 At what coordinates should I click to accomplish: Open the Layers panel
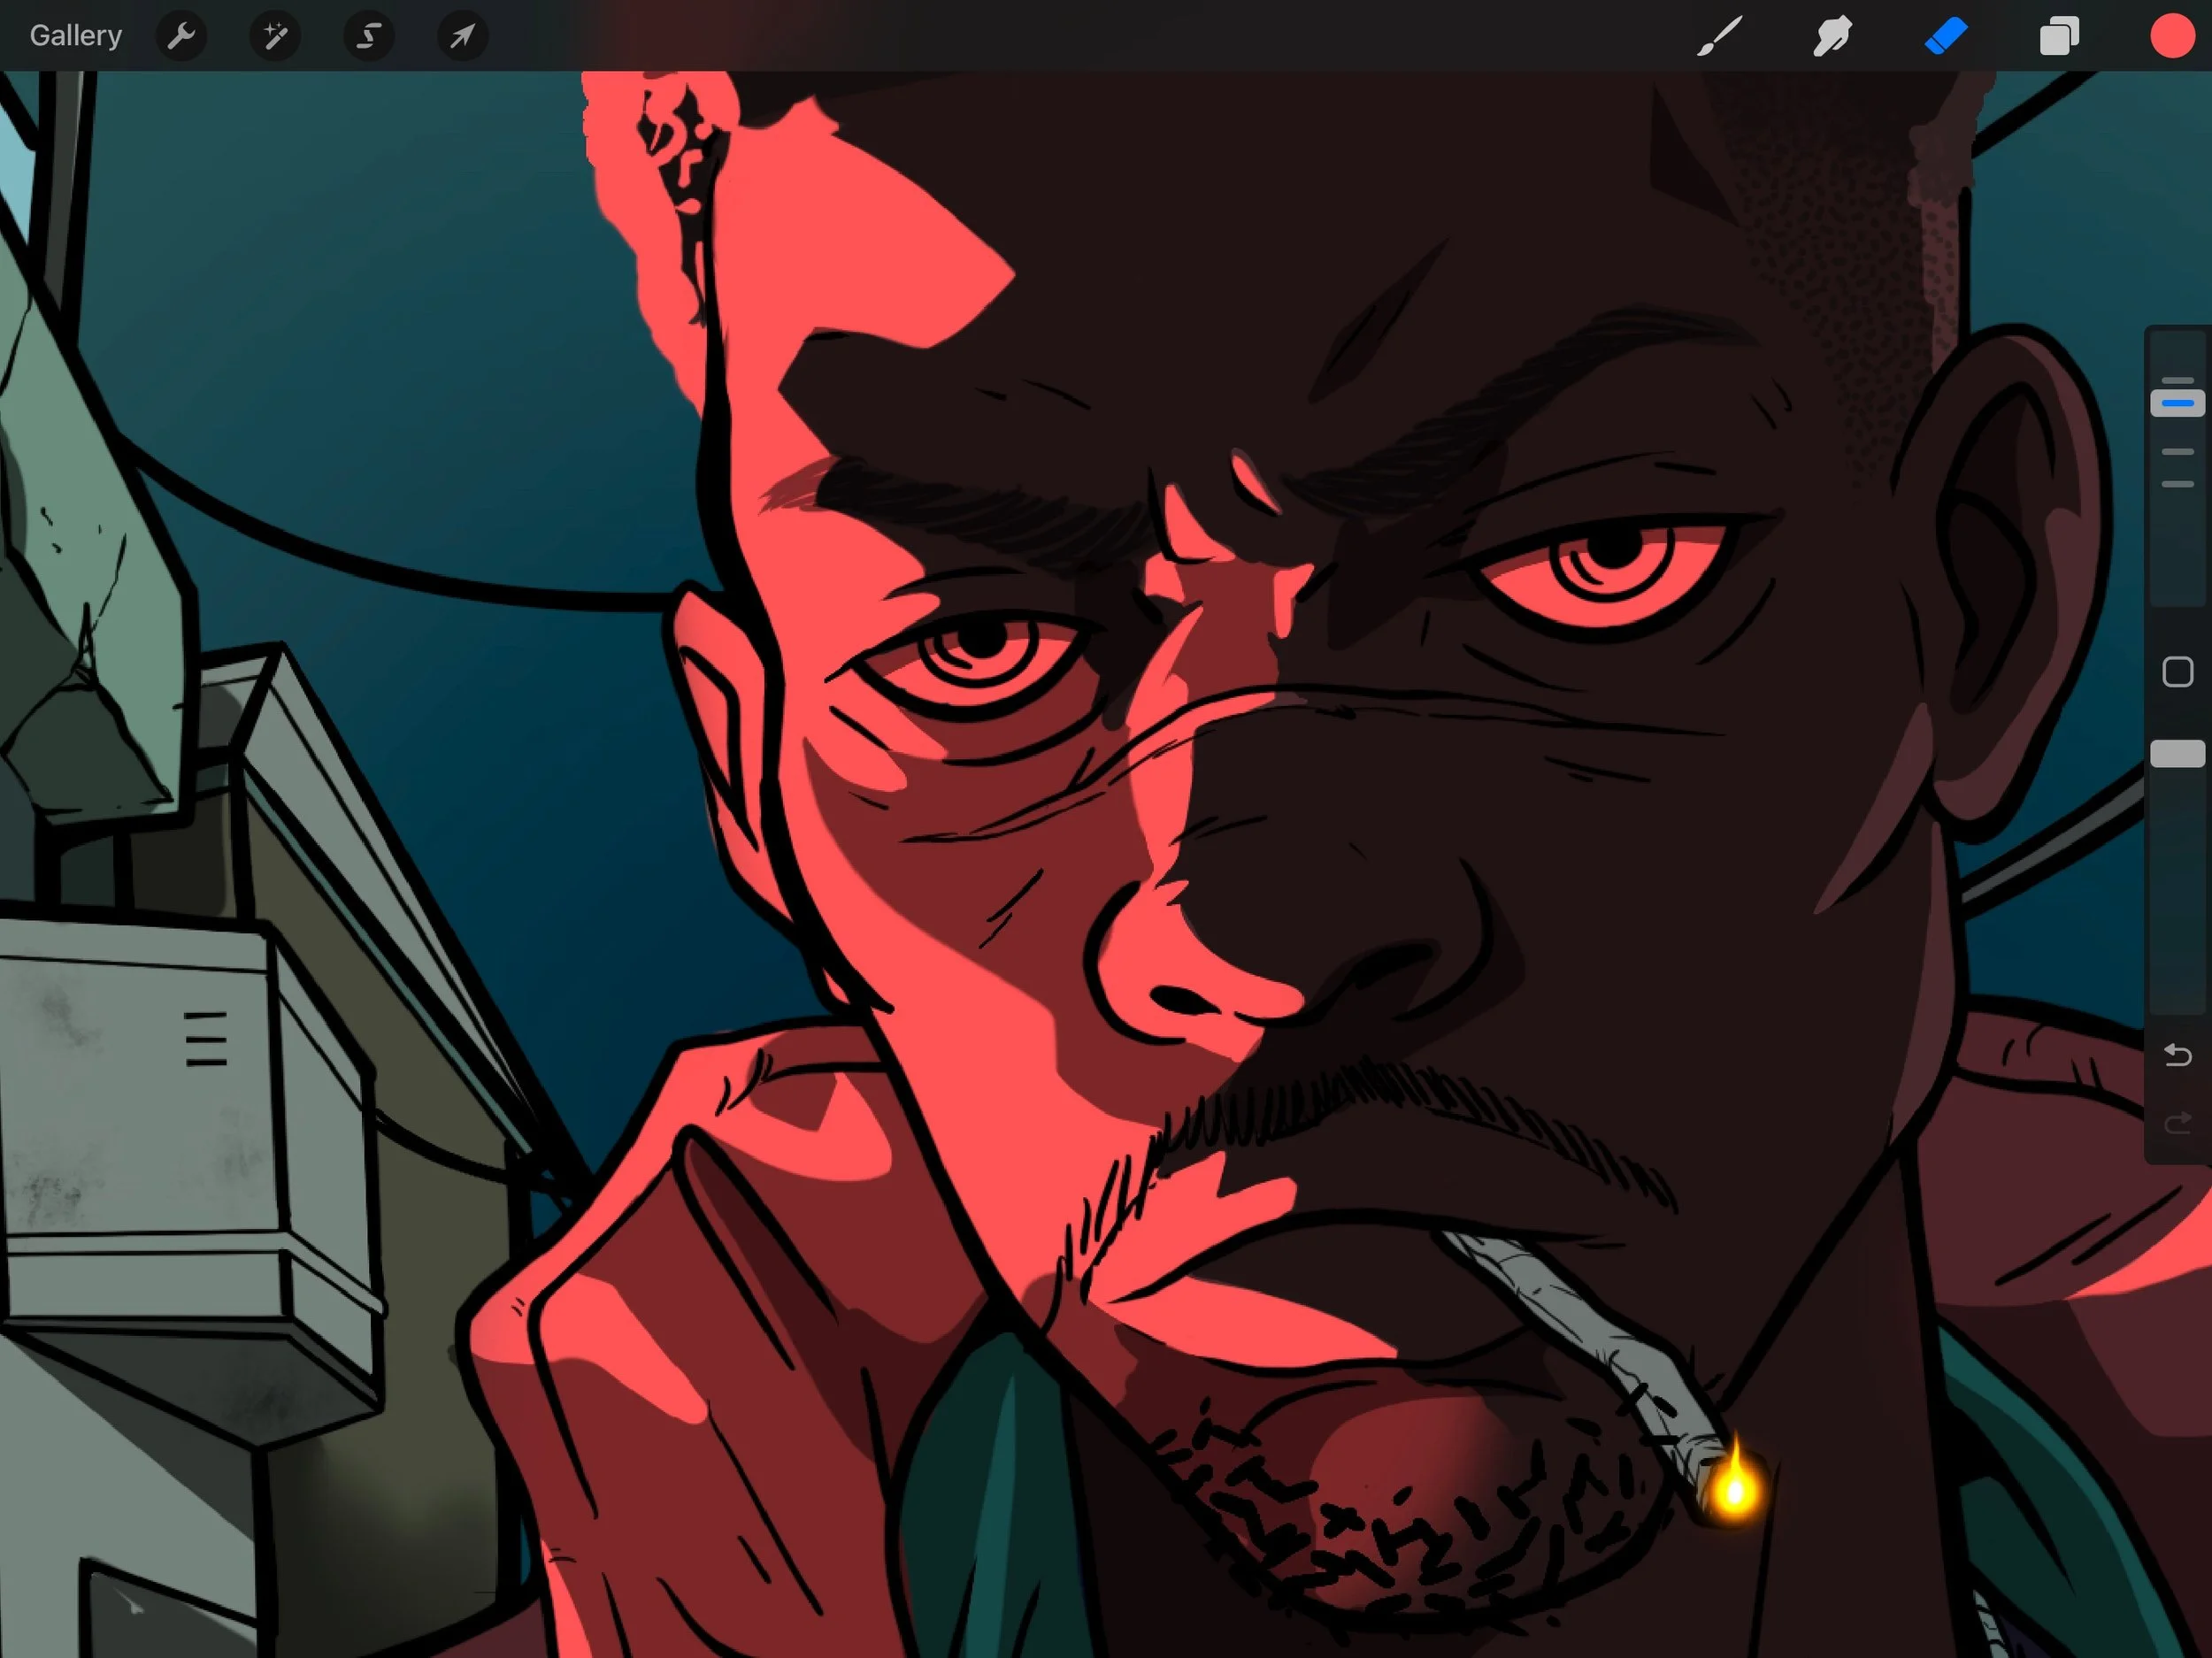tap(2058, 37)
